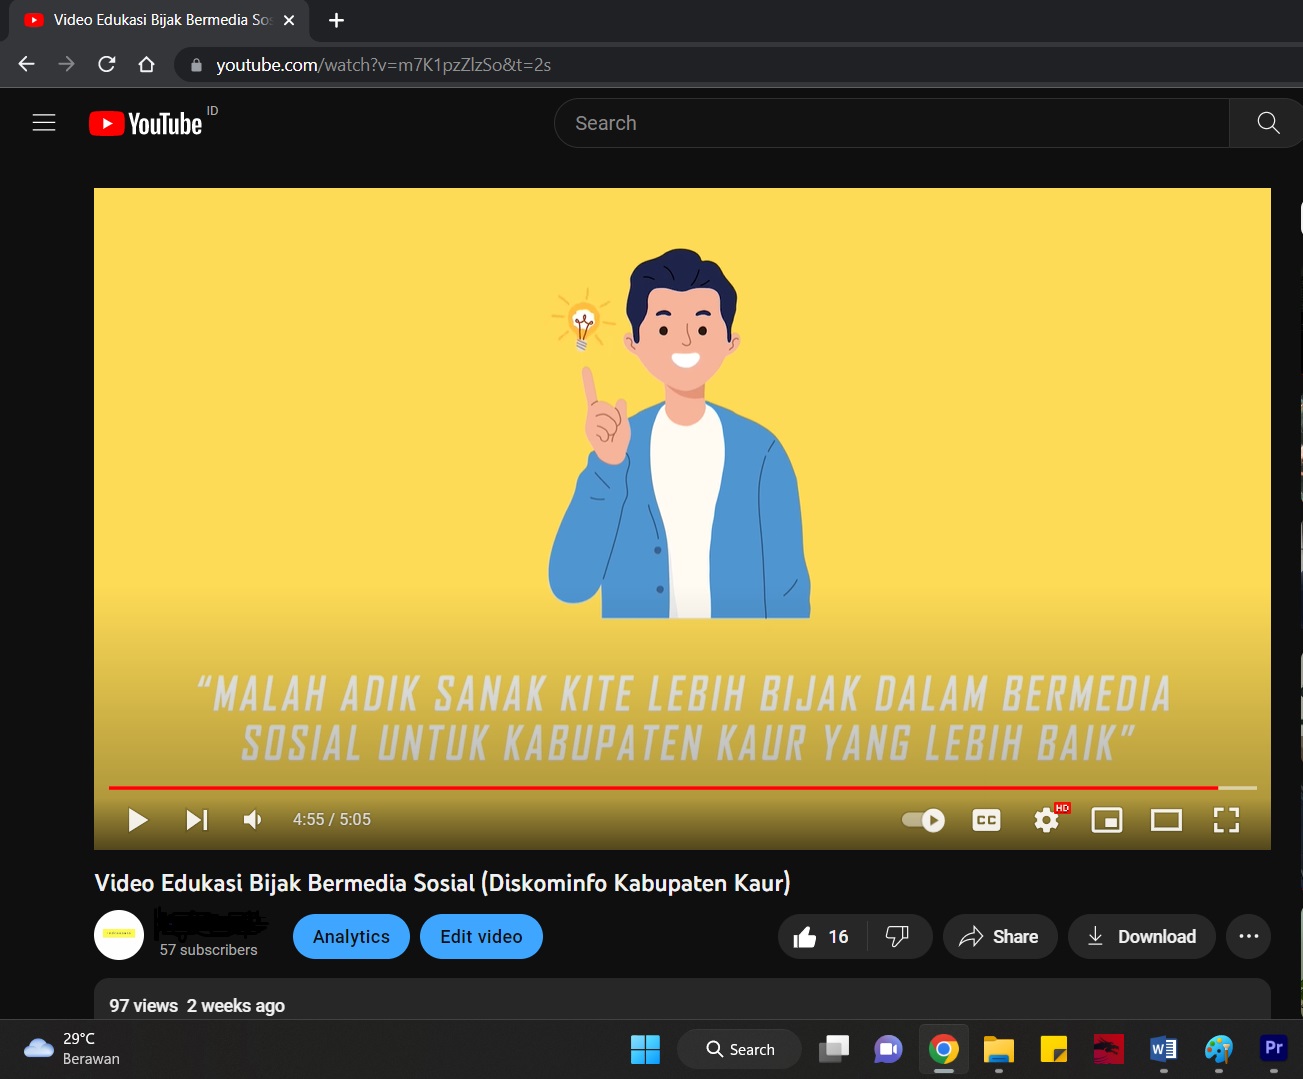Skip to the next video
The height and width of the screenshot is (1079, 1303).
pos(197,820)
